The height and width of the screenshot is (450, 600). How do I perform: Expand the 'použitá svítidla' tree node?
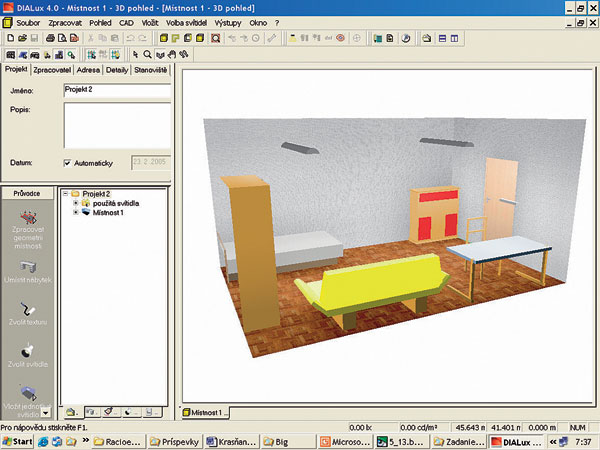[x=75, y=203]
